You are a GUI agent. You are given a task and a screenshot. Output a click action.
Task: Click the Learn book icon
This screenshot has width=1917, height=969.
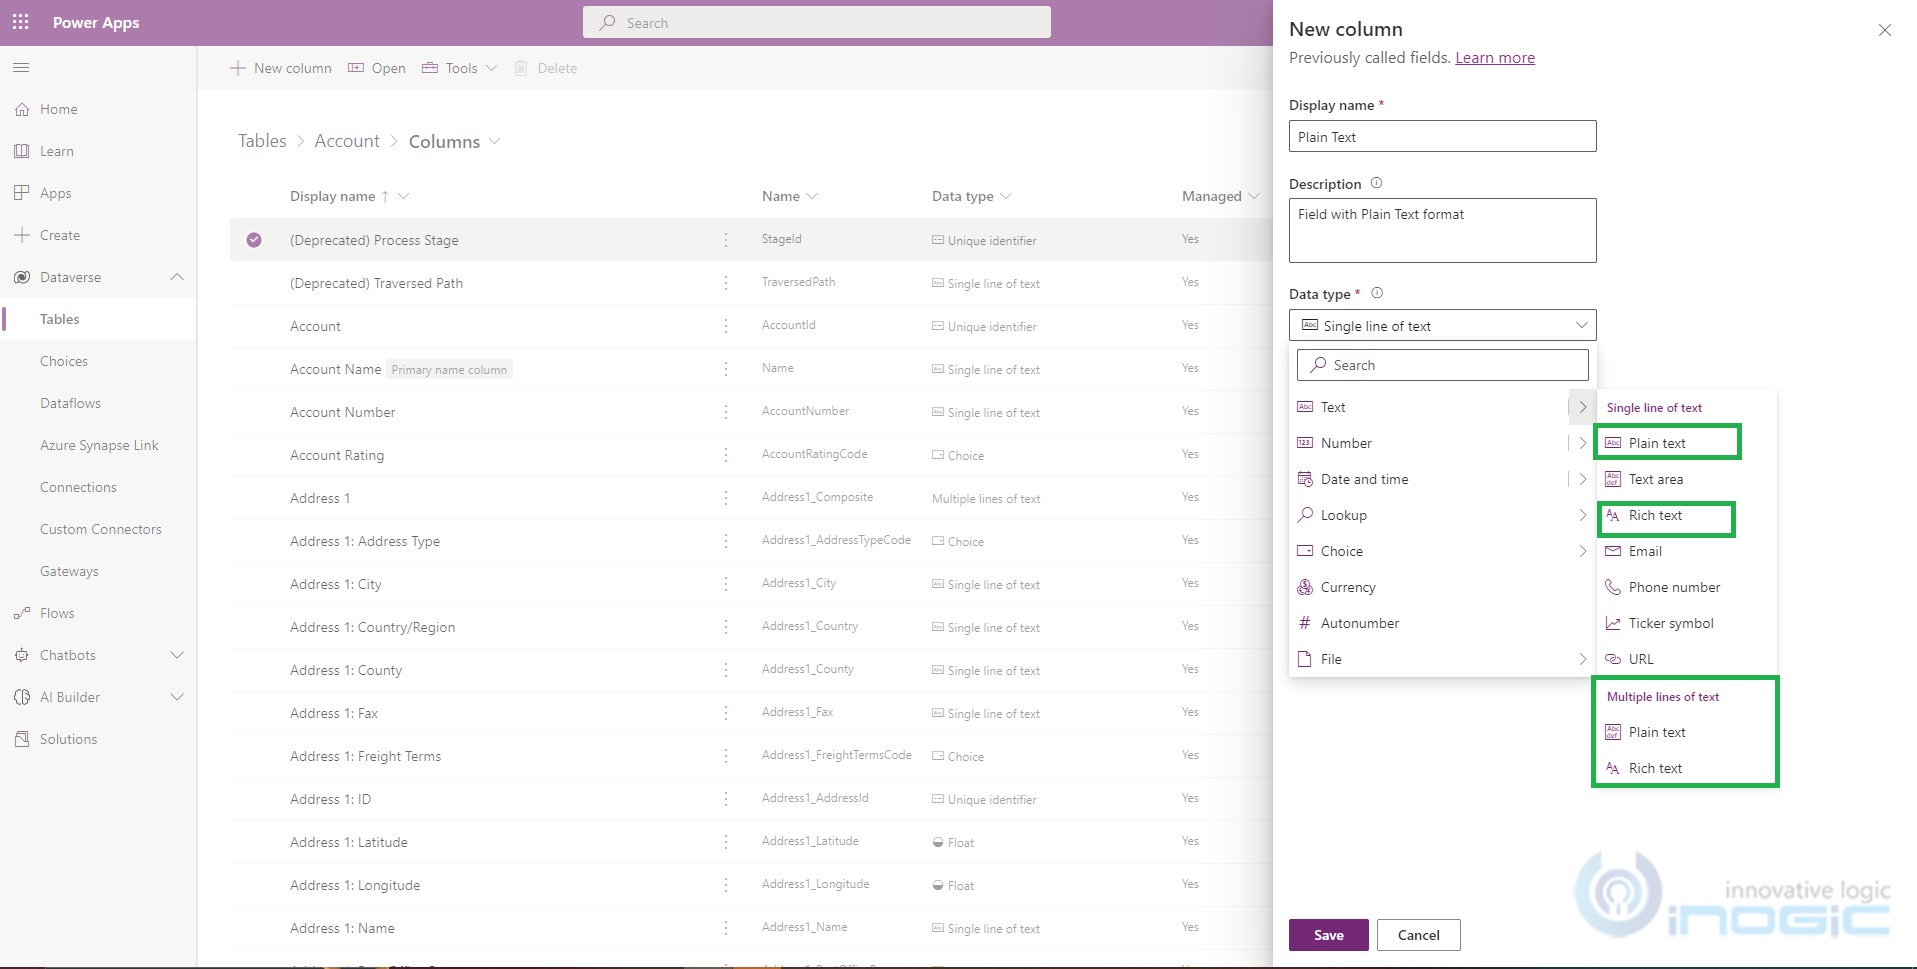click(22, 151)
